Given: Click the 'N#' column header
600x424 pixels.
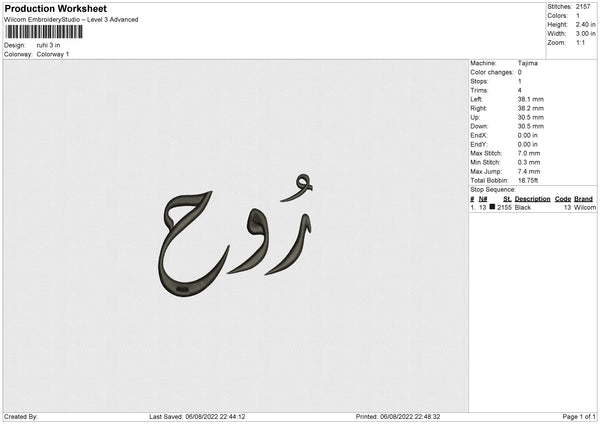Looking at the screenshot, I should pos(483,199).
